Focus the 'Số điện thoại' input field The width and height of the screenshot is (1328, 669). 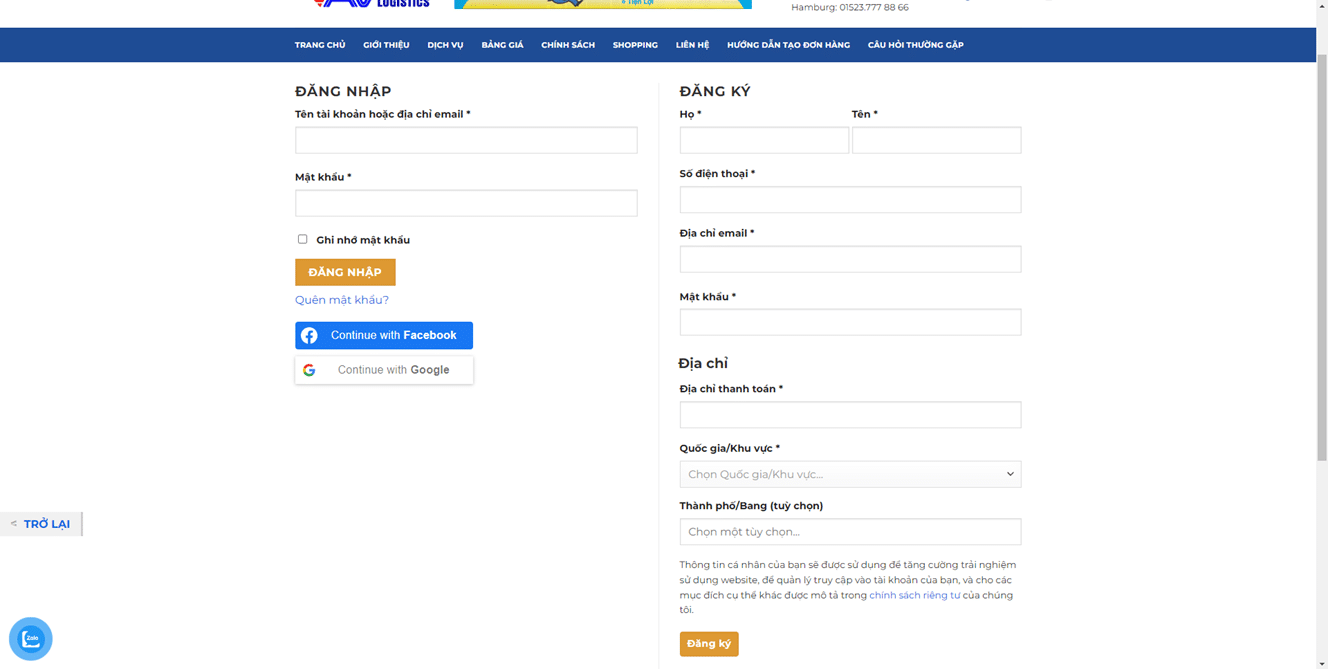[850, 200]
